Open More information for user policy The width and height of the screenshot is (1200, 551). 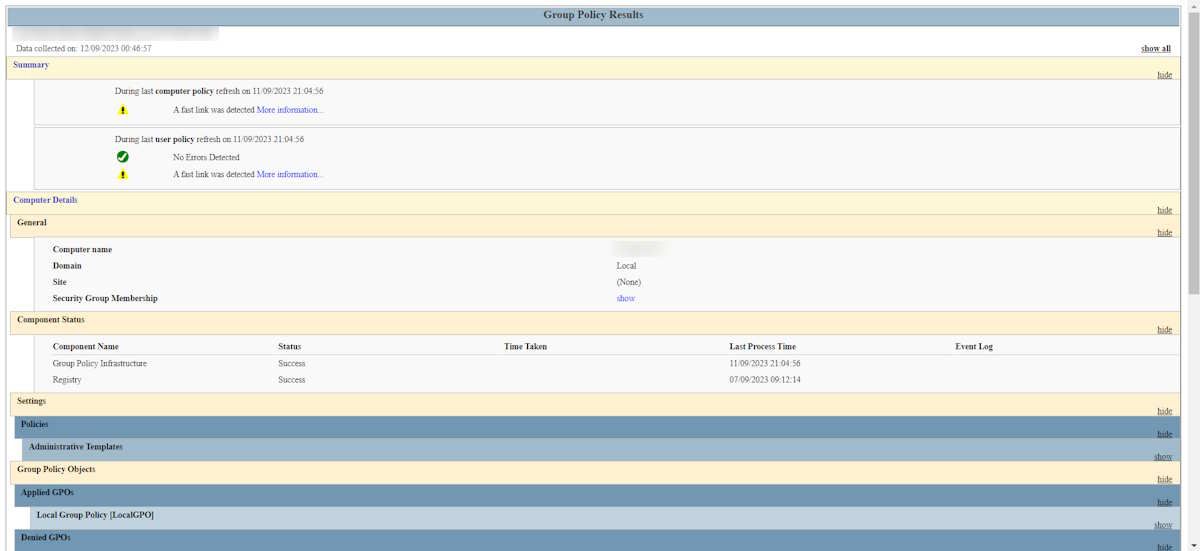[289, 175]
